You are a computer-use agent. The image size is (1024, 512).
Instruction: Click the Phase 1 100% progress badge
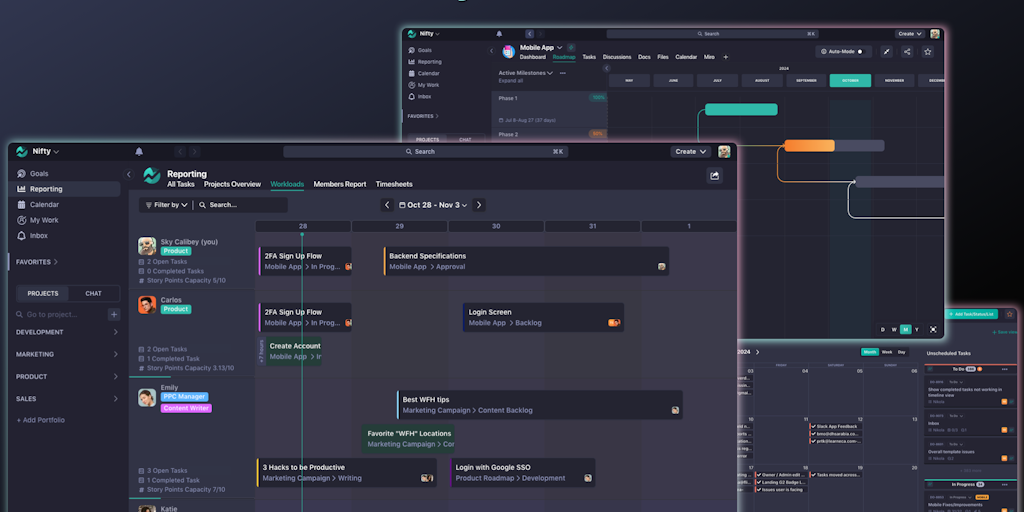598,98
